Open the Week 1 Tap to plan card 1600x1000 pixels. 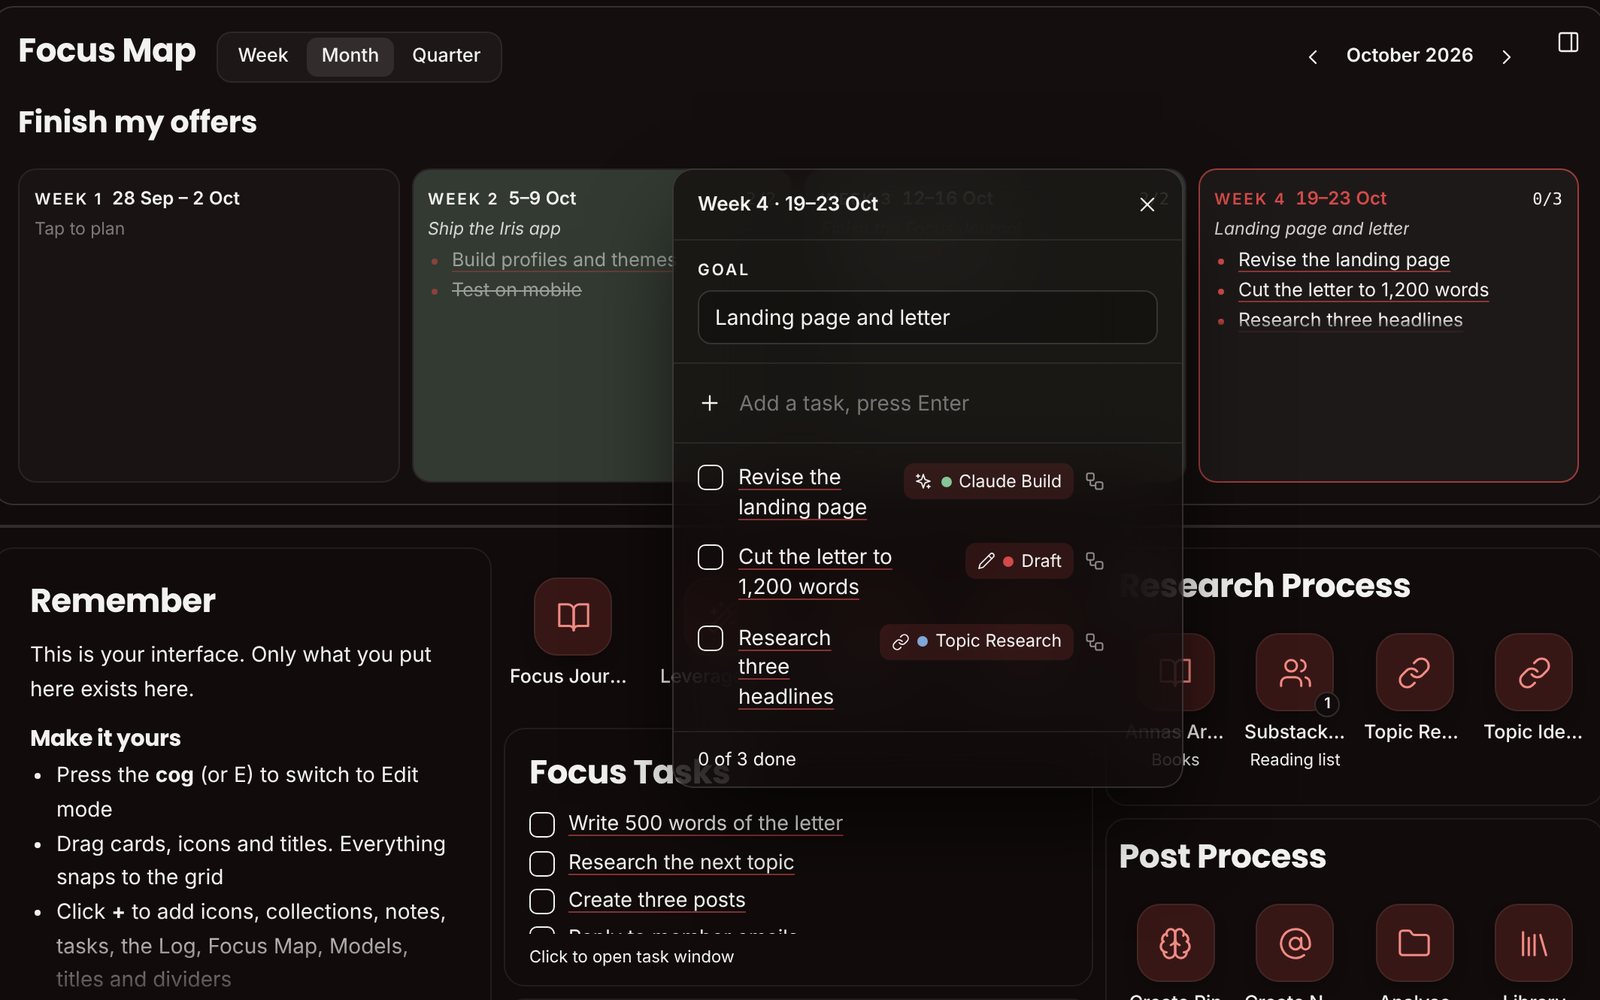pyautogui.click(x=209, y=325)
